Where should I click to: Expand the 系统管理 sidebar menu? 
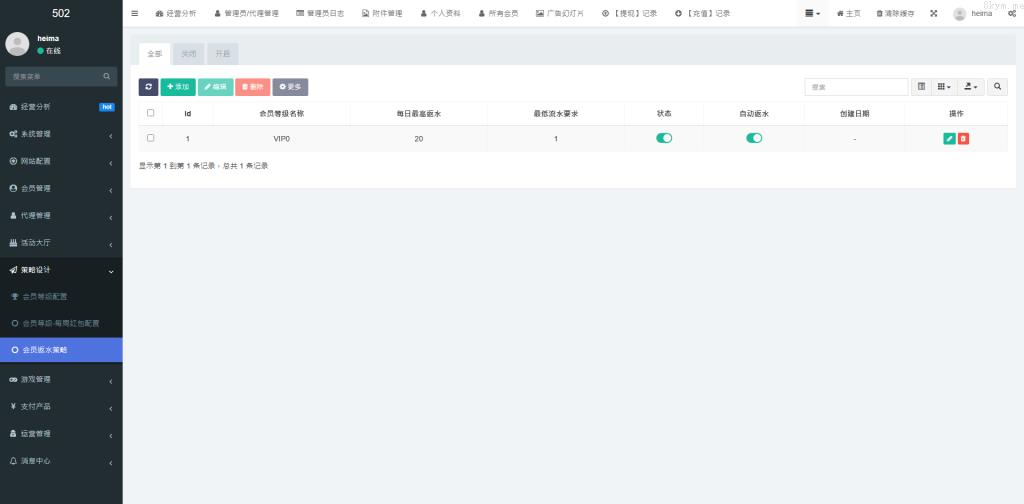point(61,134)
